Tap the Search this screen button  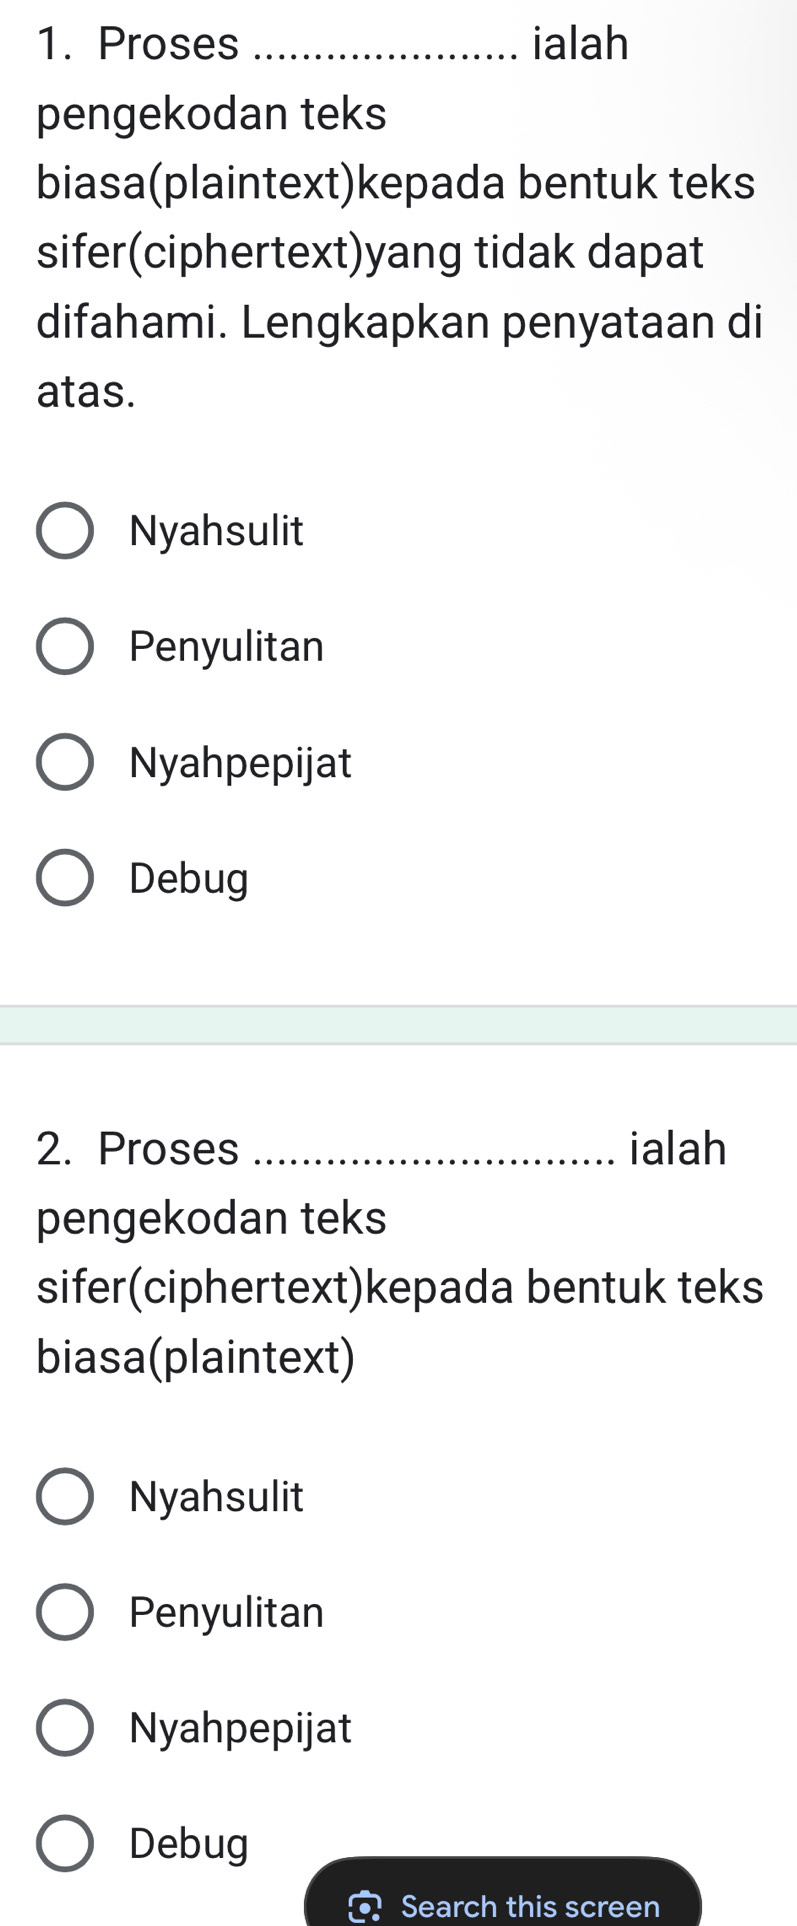[500, 1905]
